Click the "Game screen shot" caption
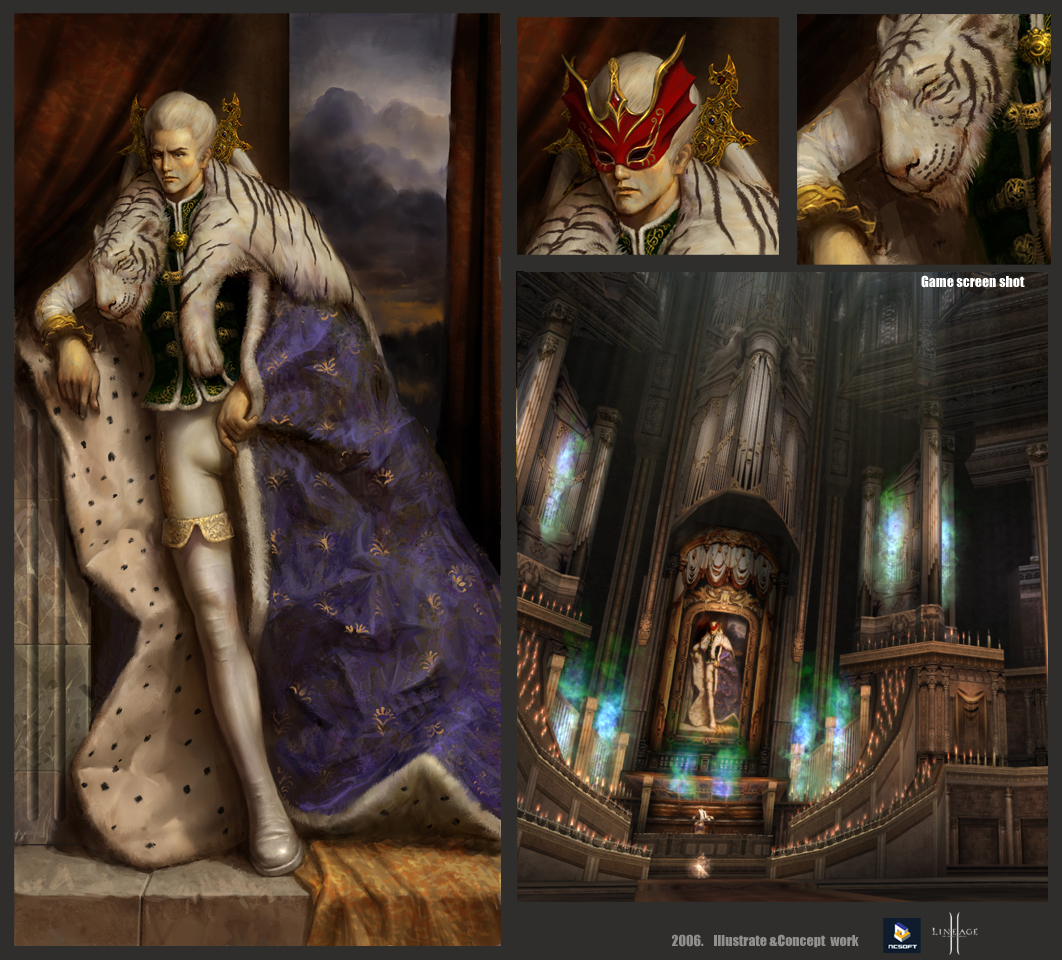The image size is (1062, 960). click(972, 282)
